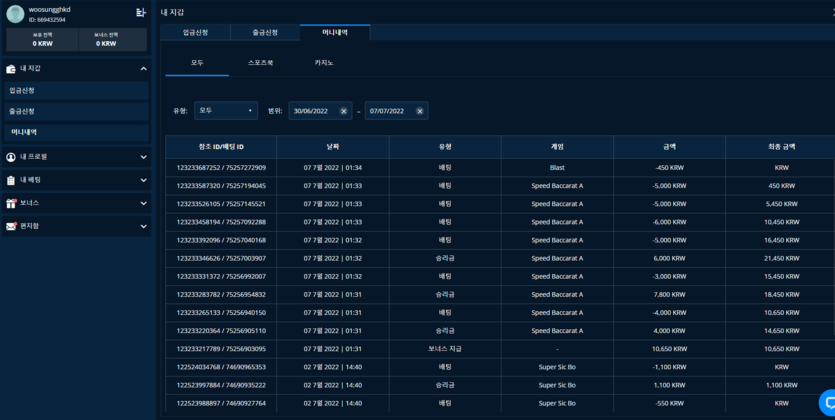Select the 머니내역 tab

click(335, 32)
